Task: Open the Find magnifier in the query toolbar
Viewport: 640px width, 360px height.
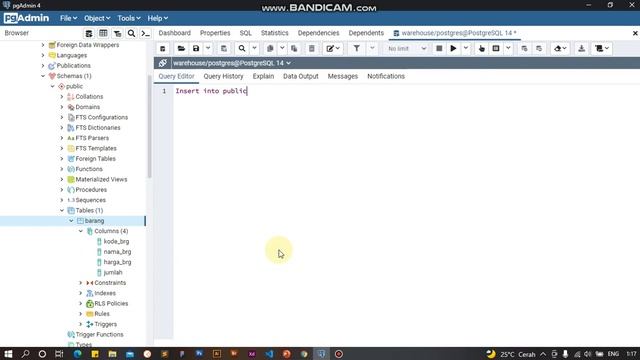Action: 242,49
